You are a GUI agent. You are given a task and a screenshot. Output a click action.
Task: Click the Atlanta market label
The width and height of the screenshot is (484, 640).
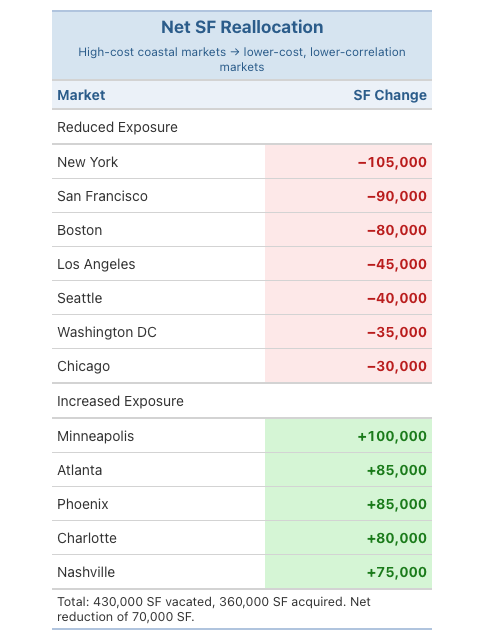point(80,470)
